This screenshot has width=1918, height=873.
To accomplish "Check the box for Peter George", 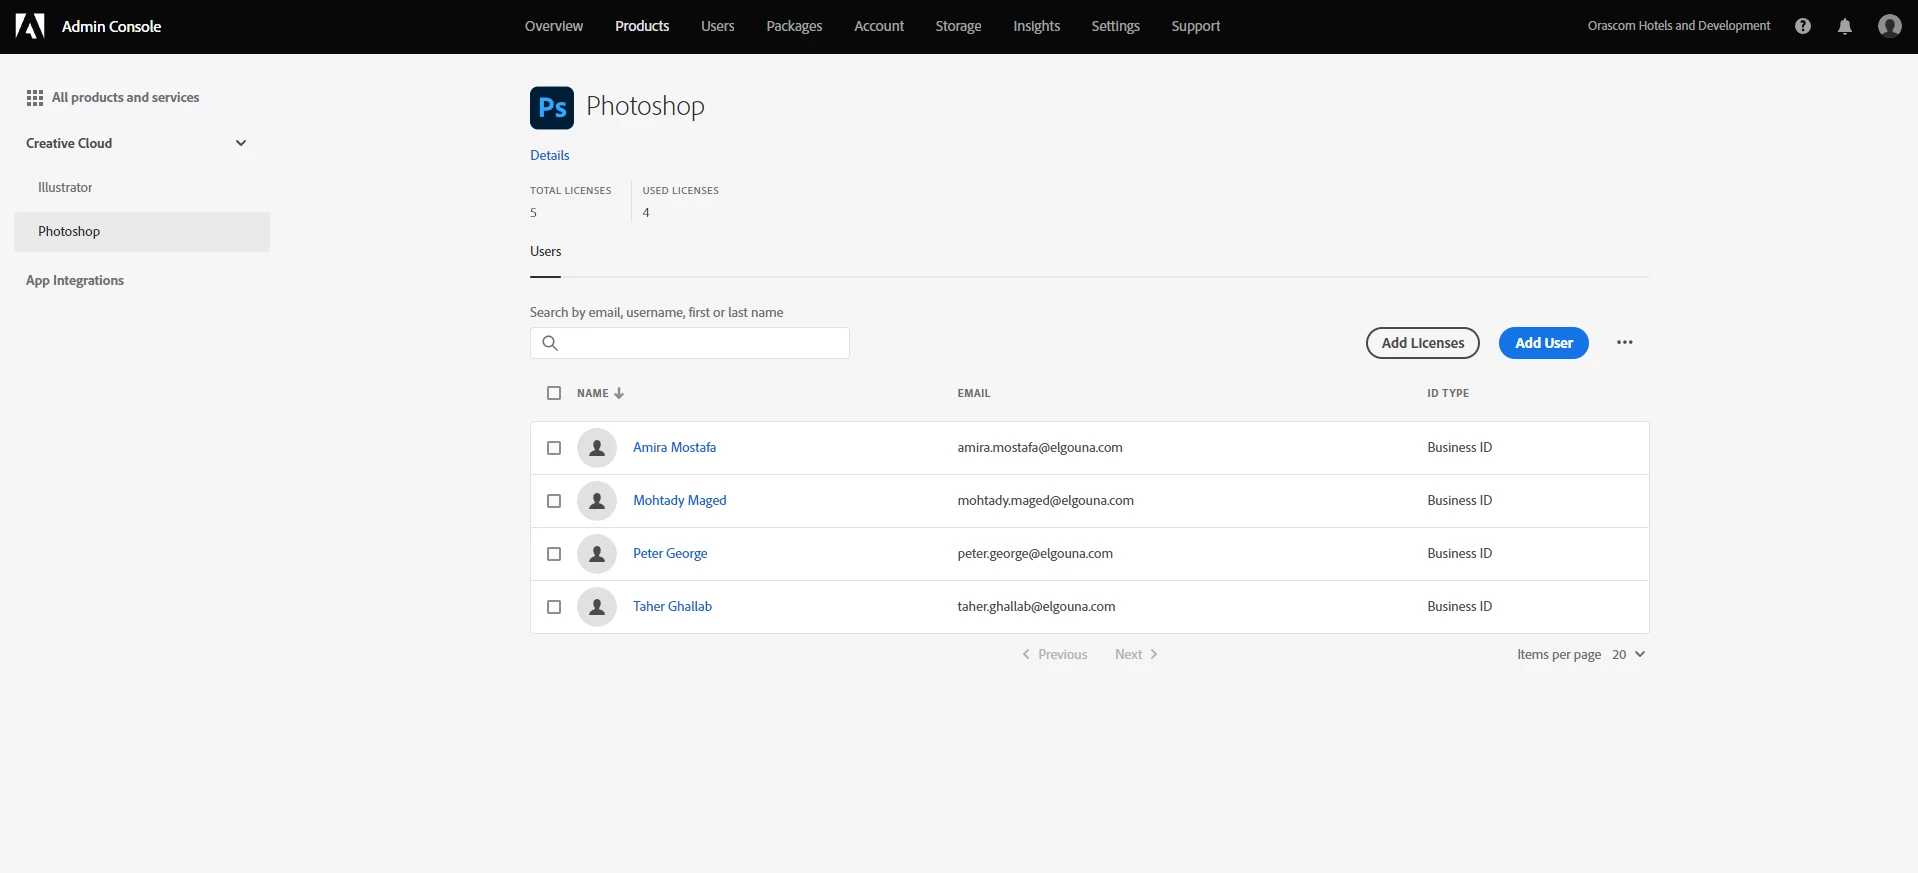I will [x=554, y=554].
